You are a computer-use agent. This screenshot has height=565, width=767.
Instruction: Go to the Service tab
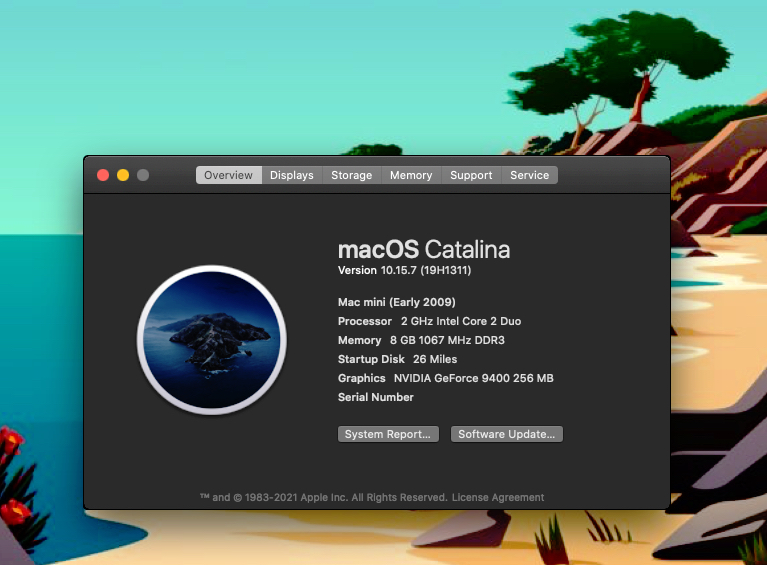530,175
